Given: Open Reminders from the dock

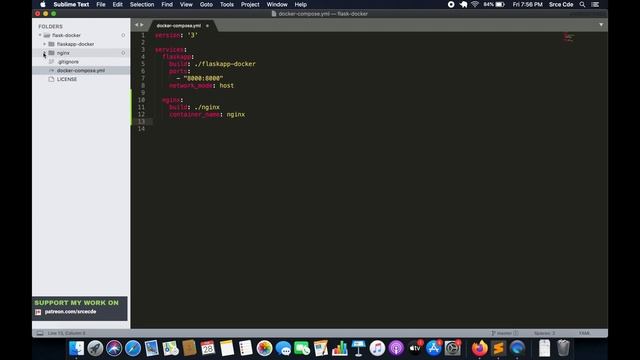Looking at the screenshot, I should pos(246,348).
